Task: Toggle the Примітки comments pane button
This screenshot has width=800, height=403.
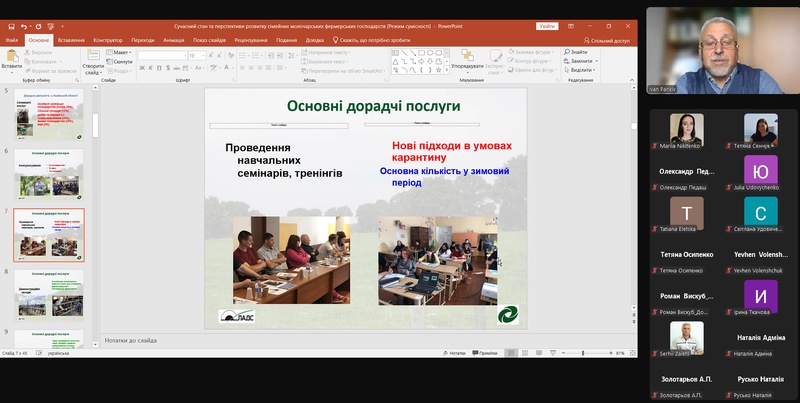Action: tap(486, 353)
